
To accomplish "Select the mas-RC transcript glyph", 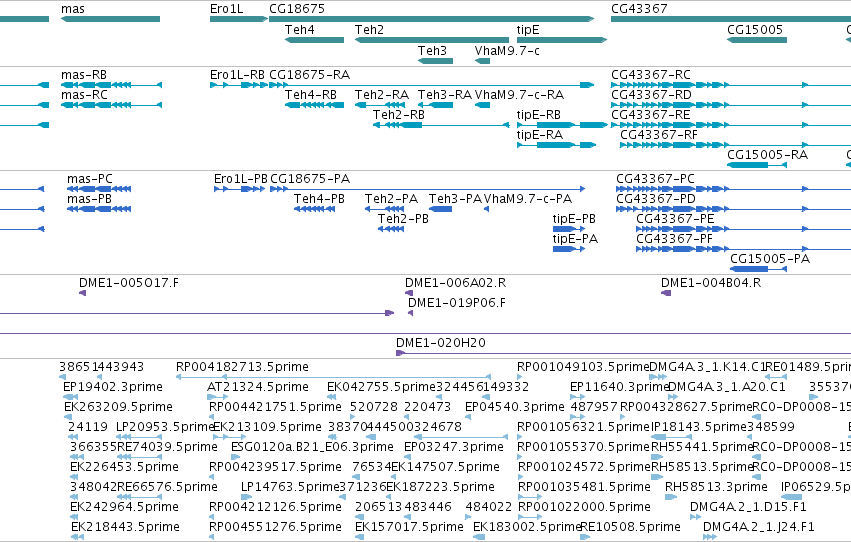I will pyautogui.click(x=111, y=105).
